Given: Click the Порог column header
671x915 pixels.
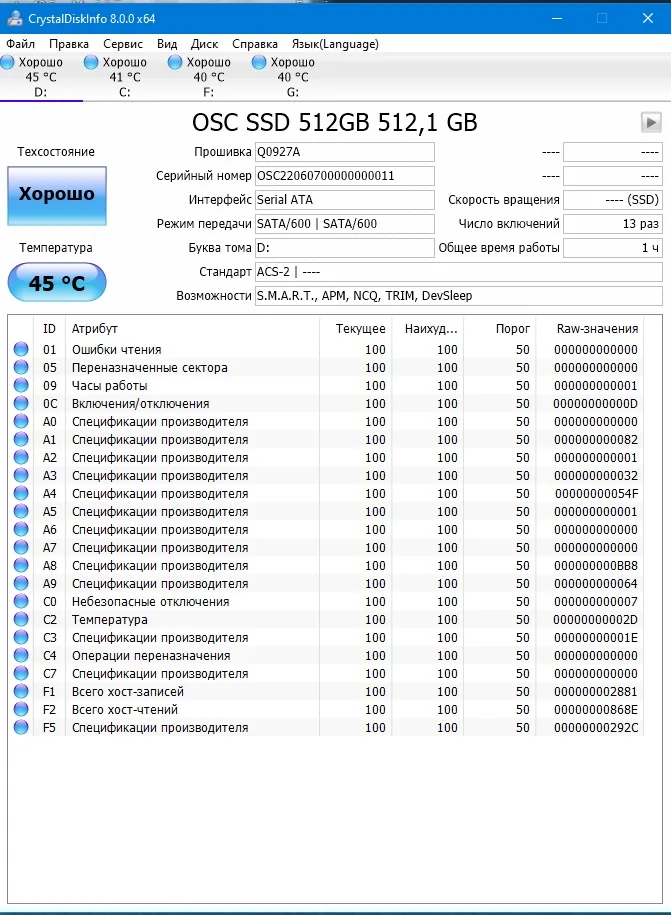Looking at the screenshot, I should 500,329.
